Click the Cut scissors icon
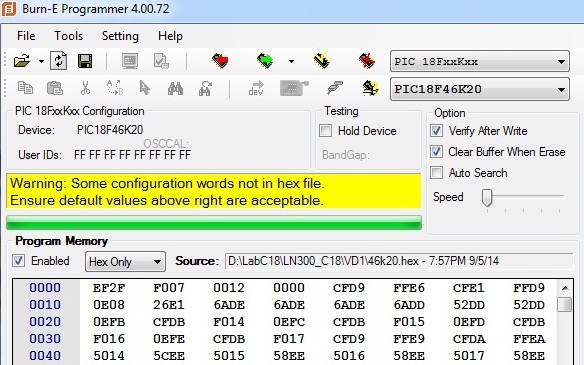This screenshot has width=584, height=365. [85, 89]
